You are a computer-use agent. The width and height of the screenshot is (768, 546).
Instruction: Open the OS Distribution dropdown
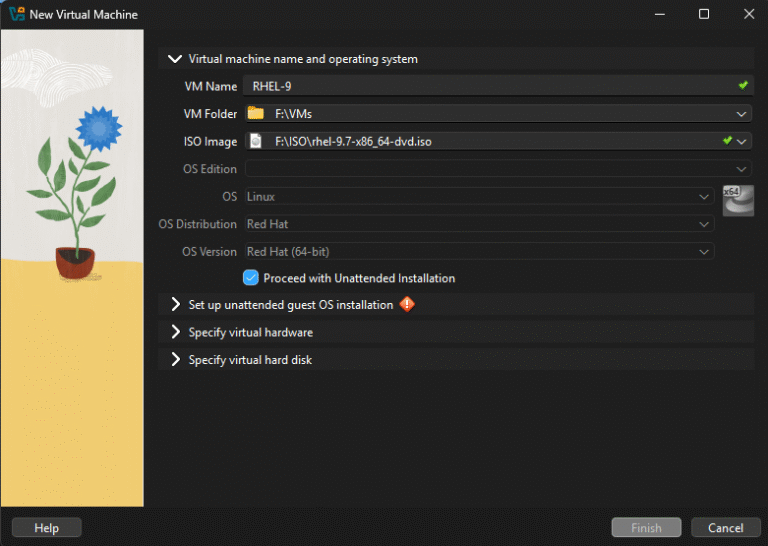tap(705, 224)
